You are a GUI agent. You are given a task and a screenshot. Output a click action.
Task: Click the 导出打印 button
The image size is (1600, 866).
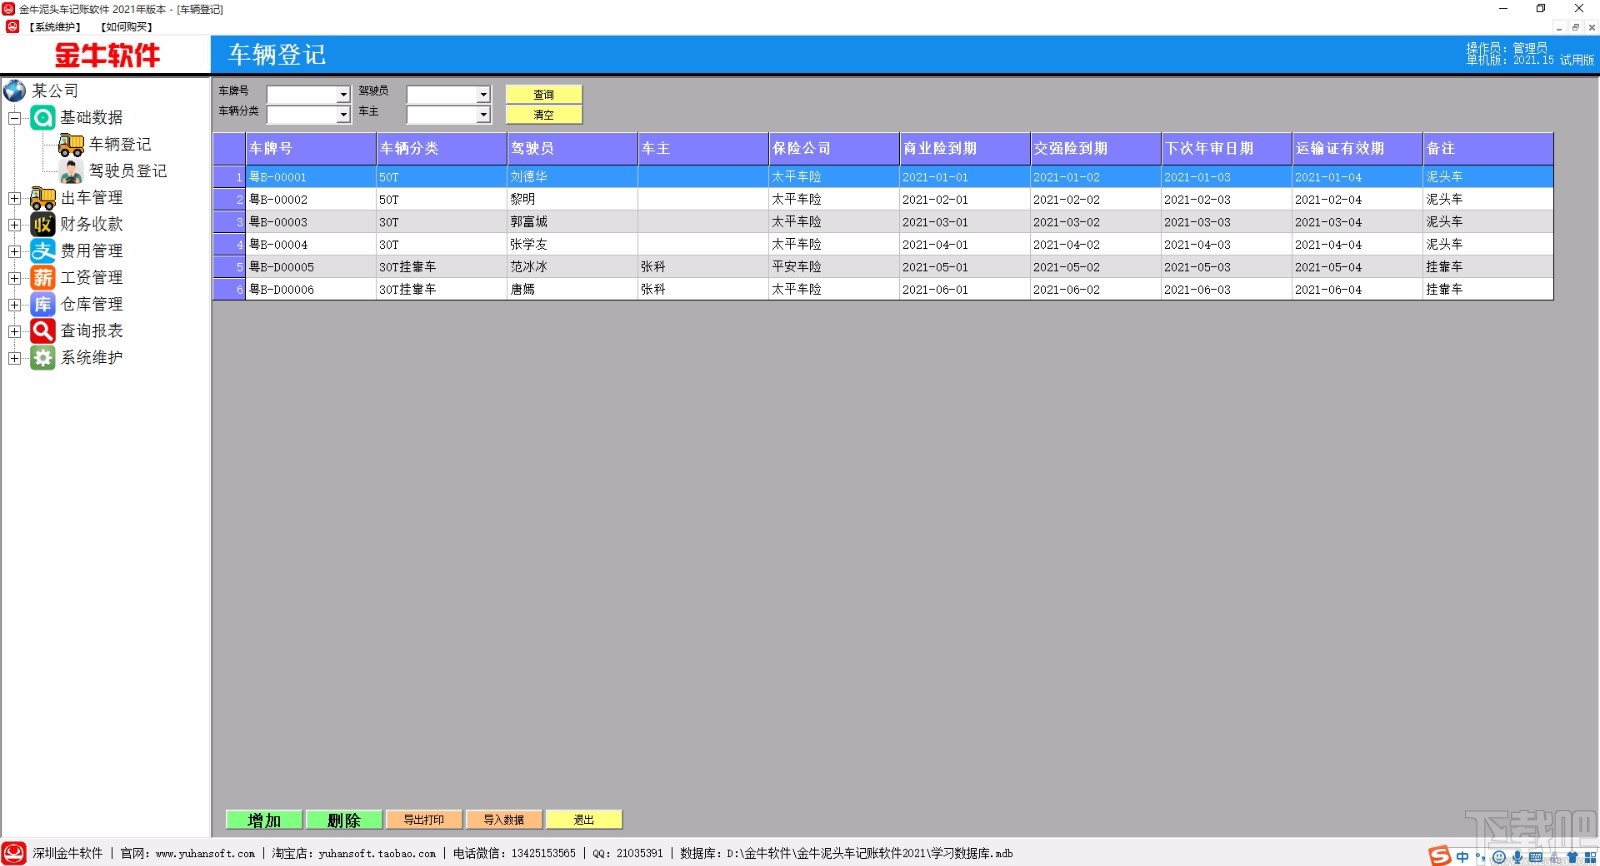[424, 820]
